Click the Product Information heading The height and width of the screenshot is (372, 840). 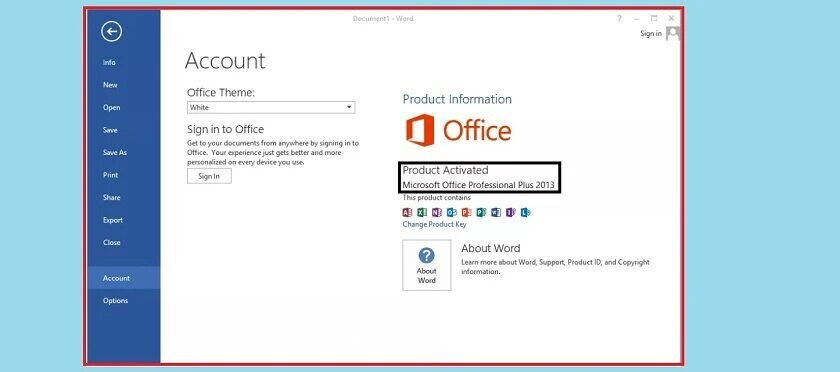(457, 99)
